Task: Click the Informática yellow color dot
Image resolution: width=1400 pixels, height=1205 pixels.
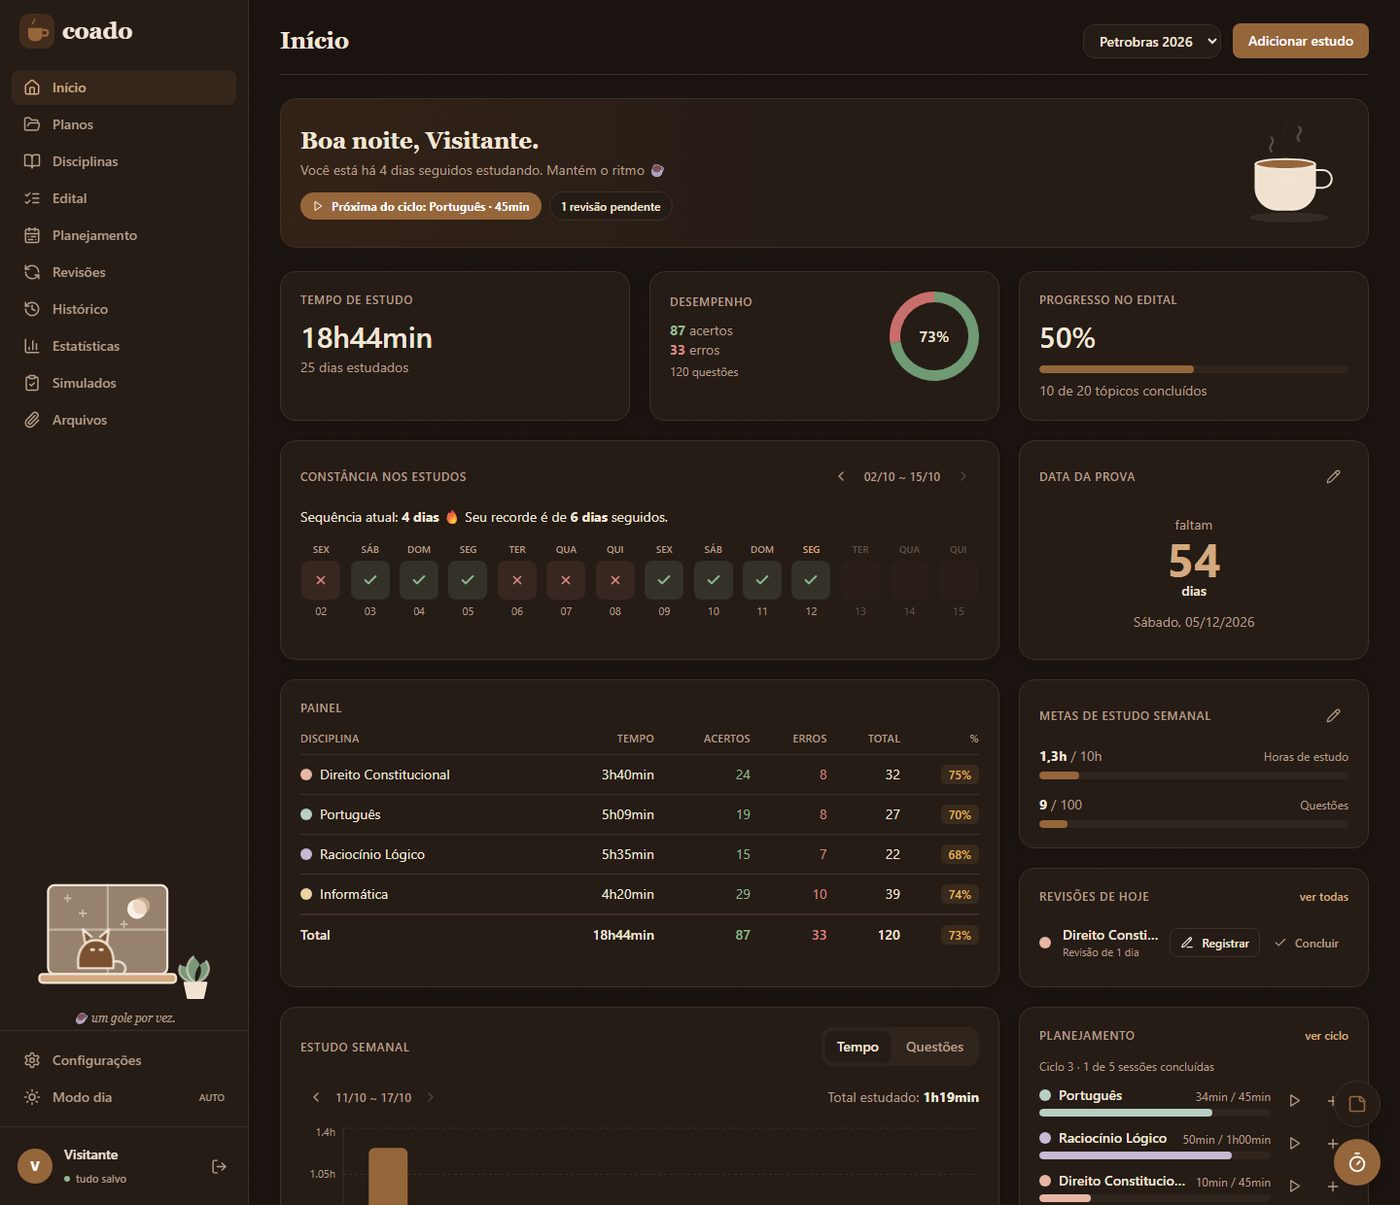Action: coord(306,894)
